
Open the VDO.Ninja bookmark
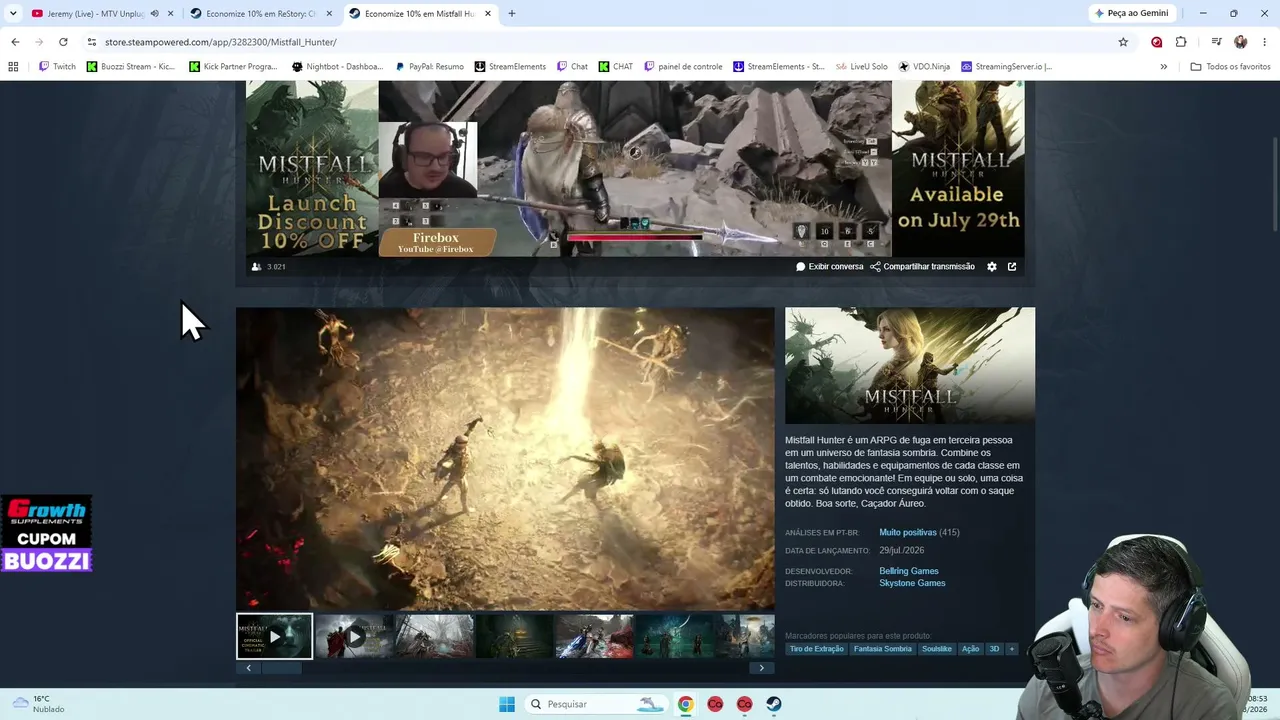[924, 67]
